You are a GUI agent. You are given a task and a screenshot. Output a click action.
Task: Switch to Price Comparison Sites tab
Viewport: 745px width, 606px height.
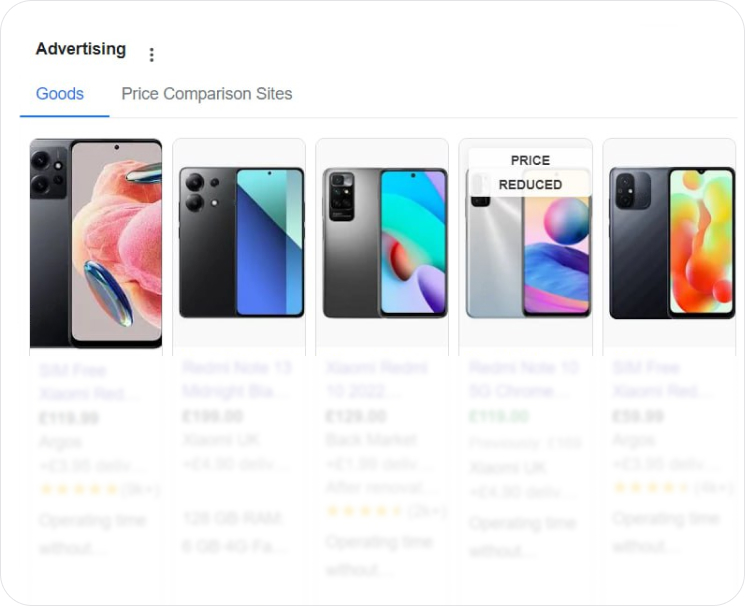pos(207,94)
